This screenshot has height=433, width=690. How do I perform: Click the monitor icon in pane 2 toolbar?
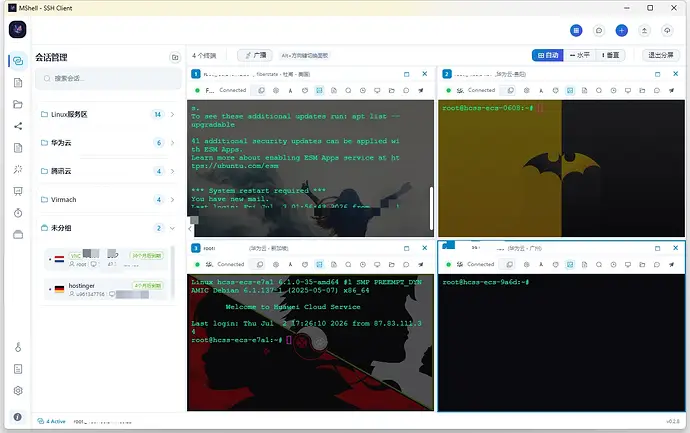point(628,90)
